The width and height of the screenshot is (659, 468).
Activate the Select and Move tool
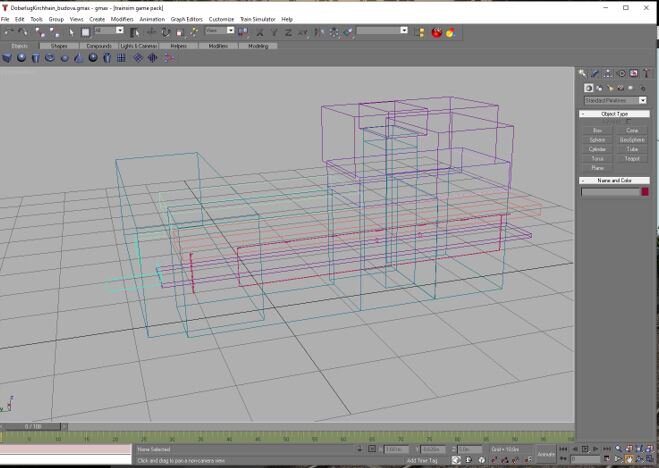pyautogui.click(x=151, y=32)
